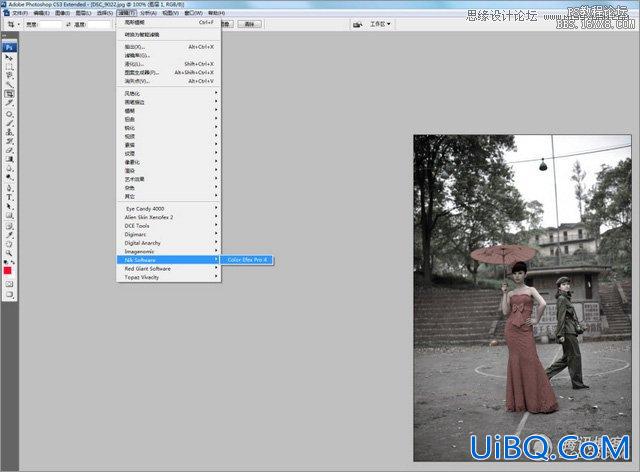
Task: Select the Blur tool
Action: 9,168
